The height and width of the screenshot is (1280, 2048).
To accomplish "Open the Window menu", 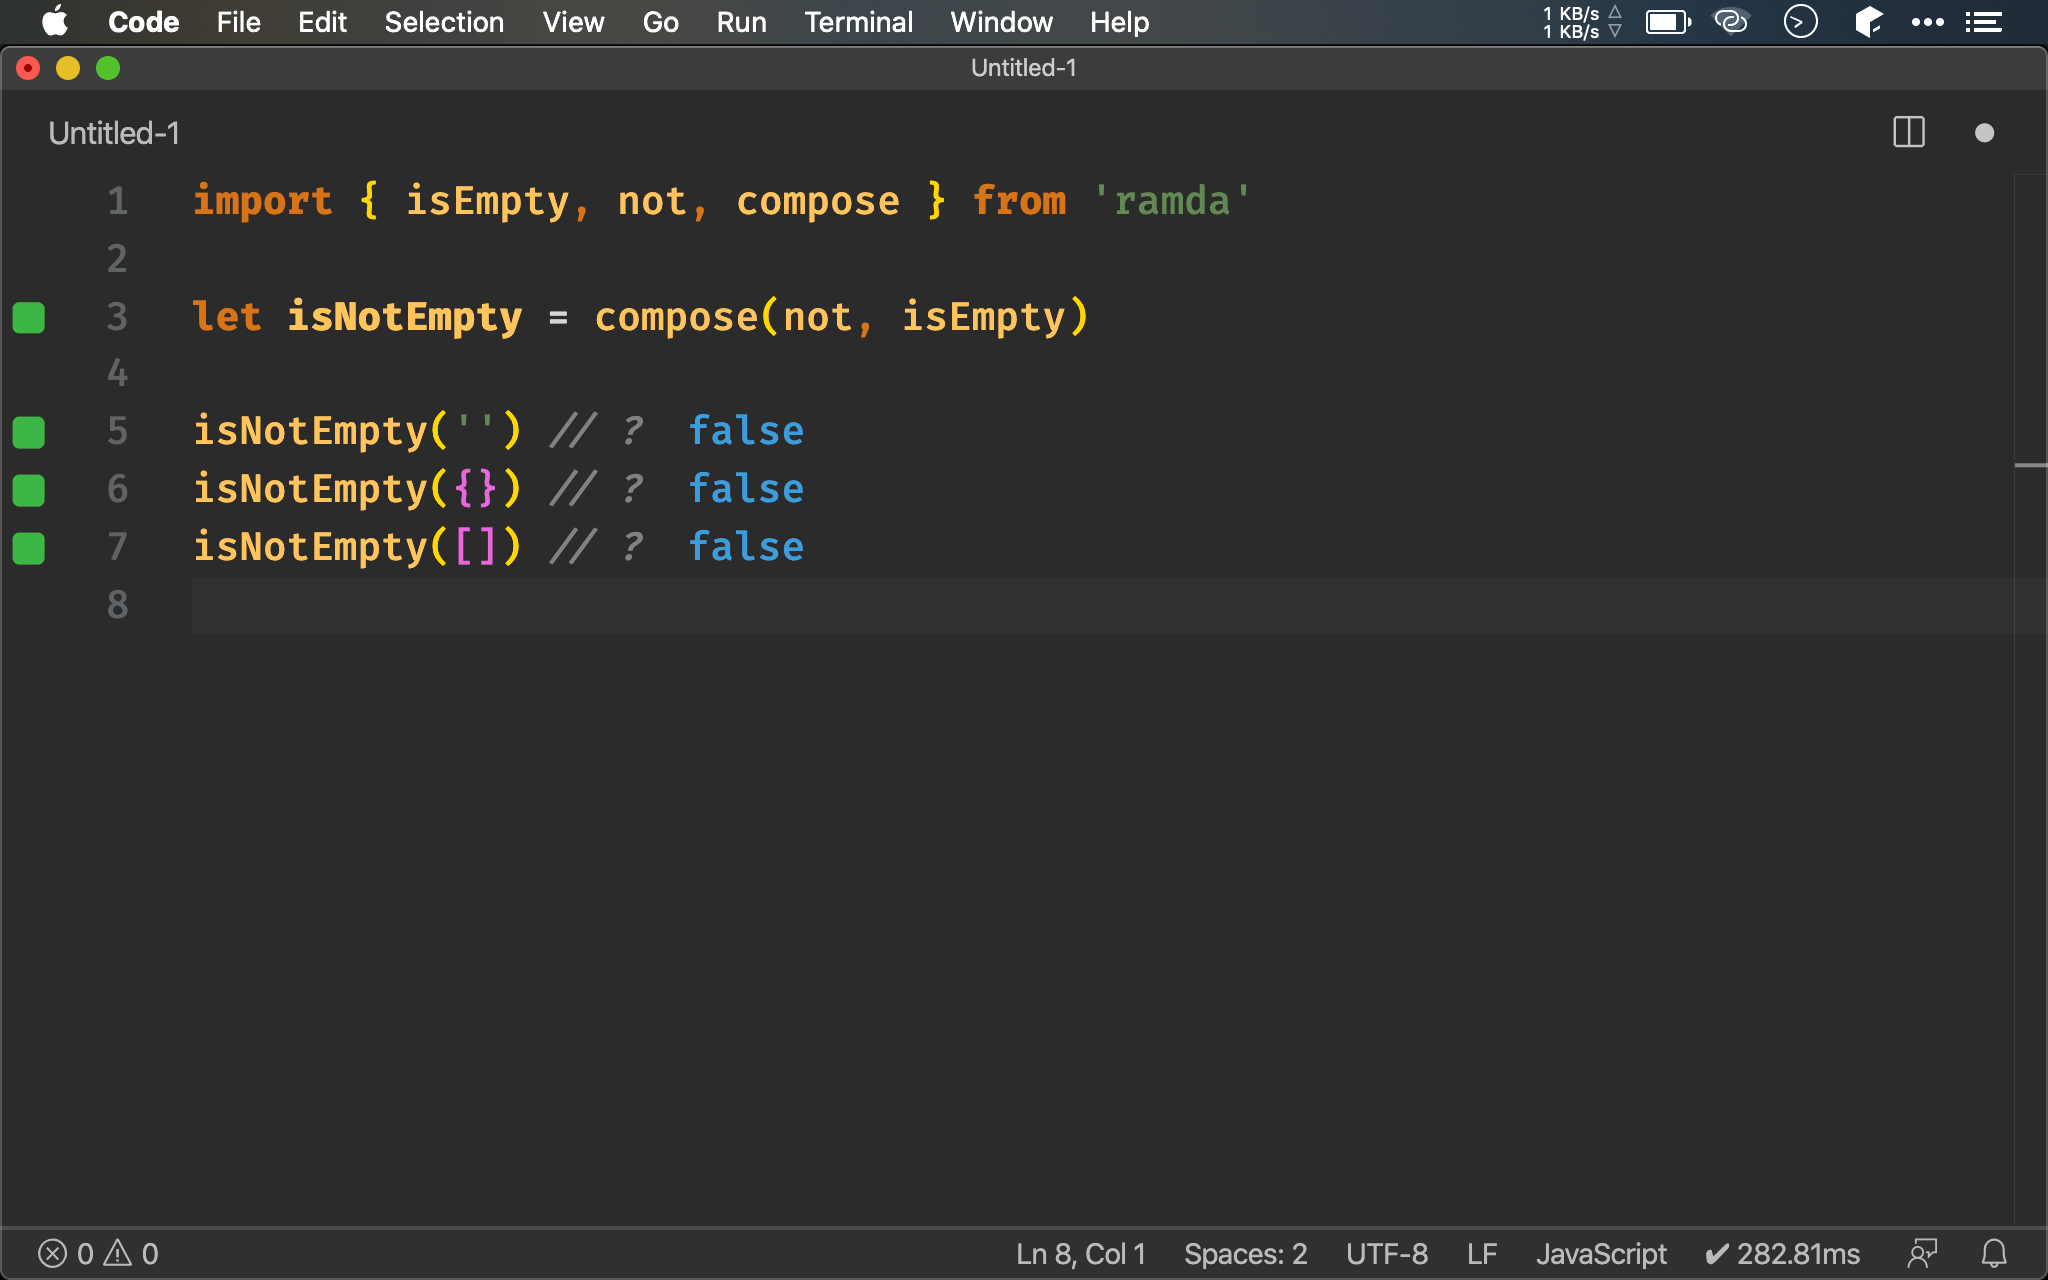I will pos(1001,22).
